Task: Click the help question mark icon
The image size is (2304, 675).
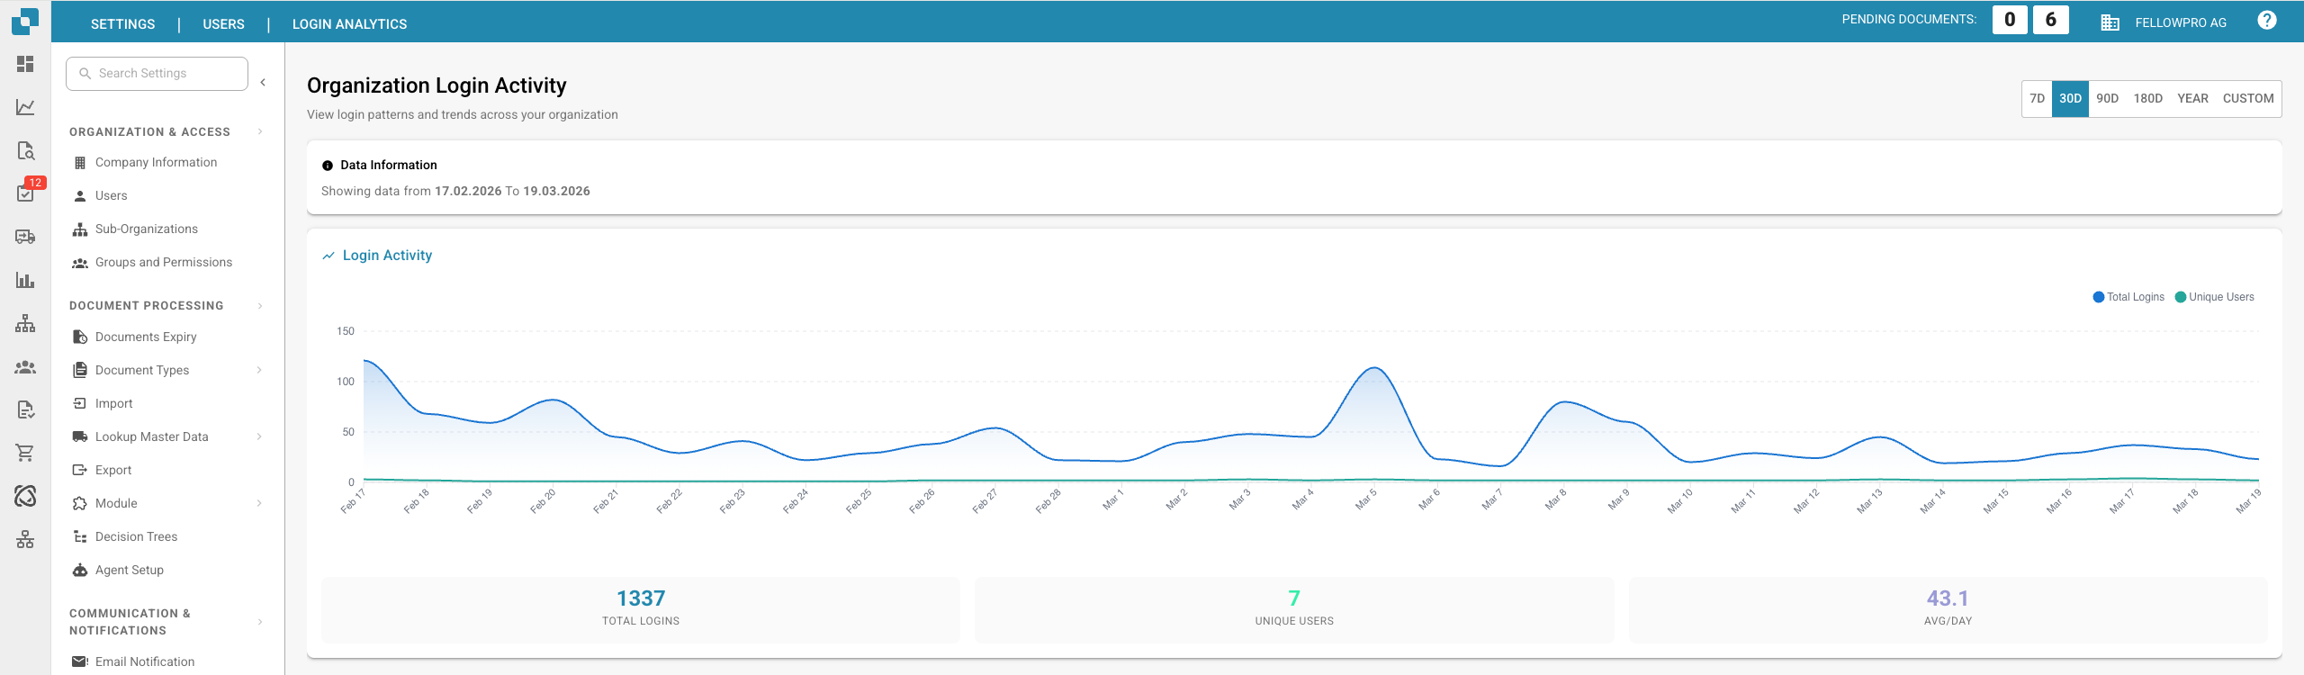Action: click(x=2266, y=21)
